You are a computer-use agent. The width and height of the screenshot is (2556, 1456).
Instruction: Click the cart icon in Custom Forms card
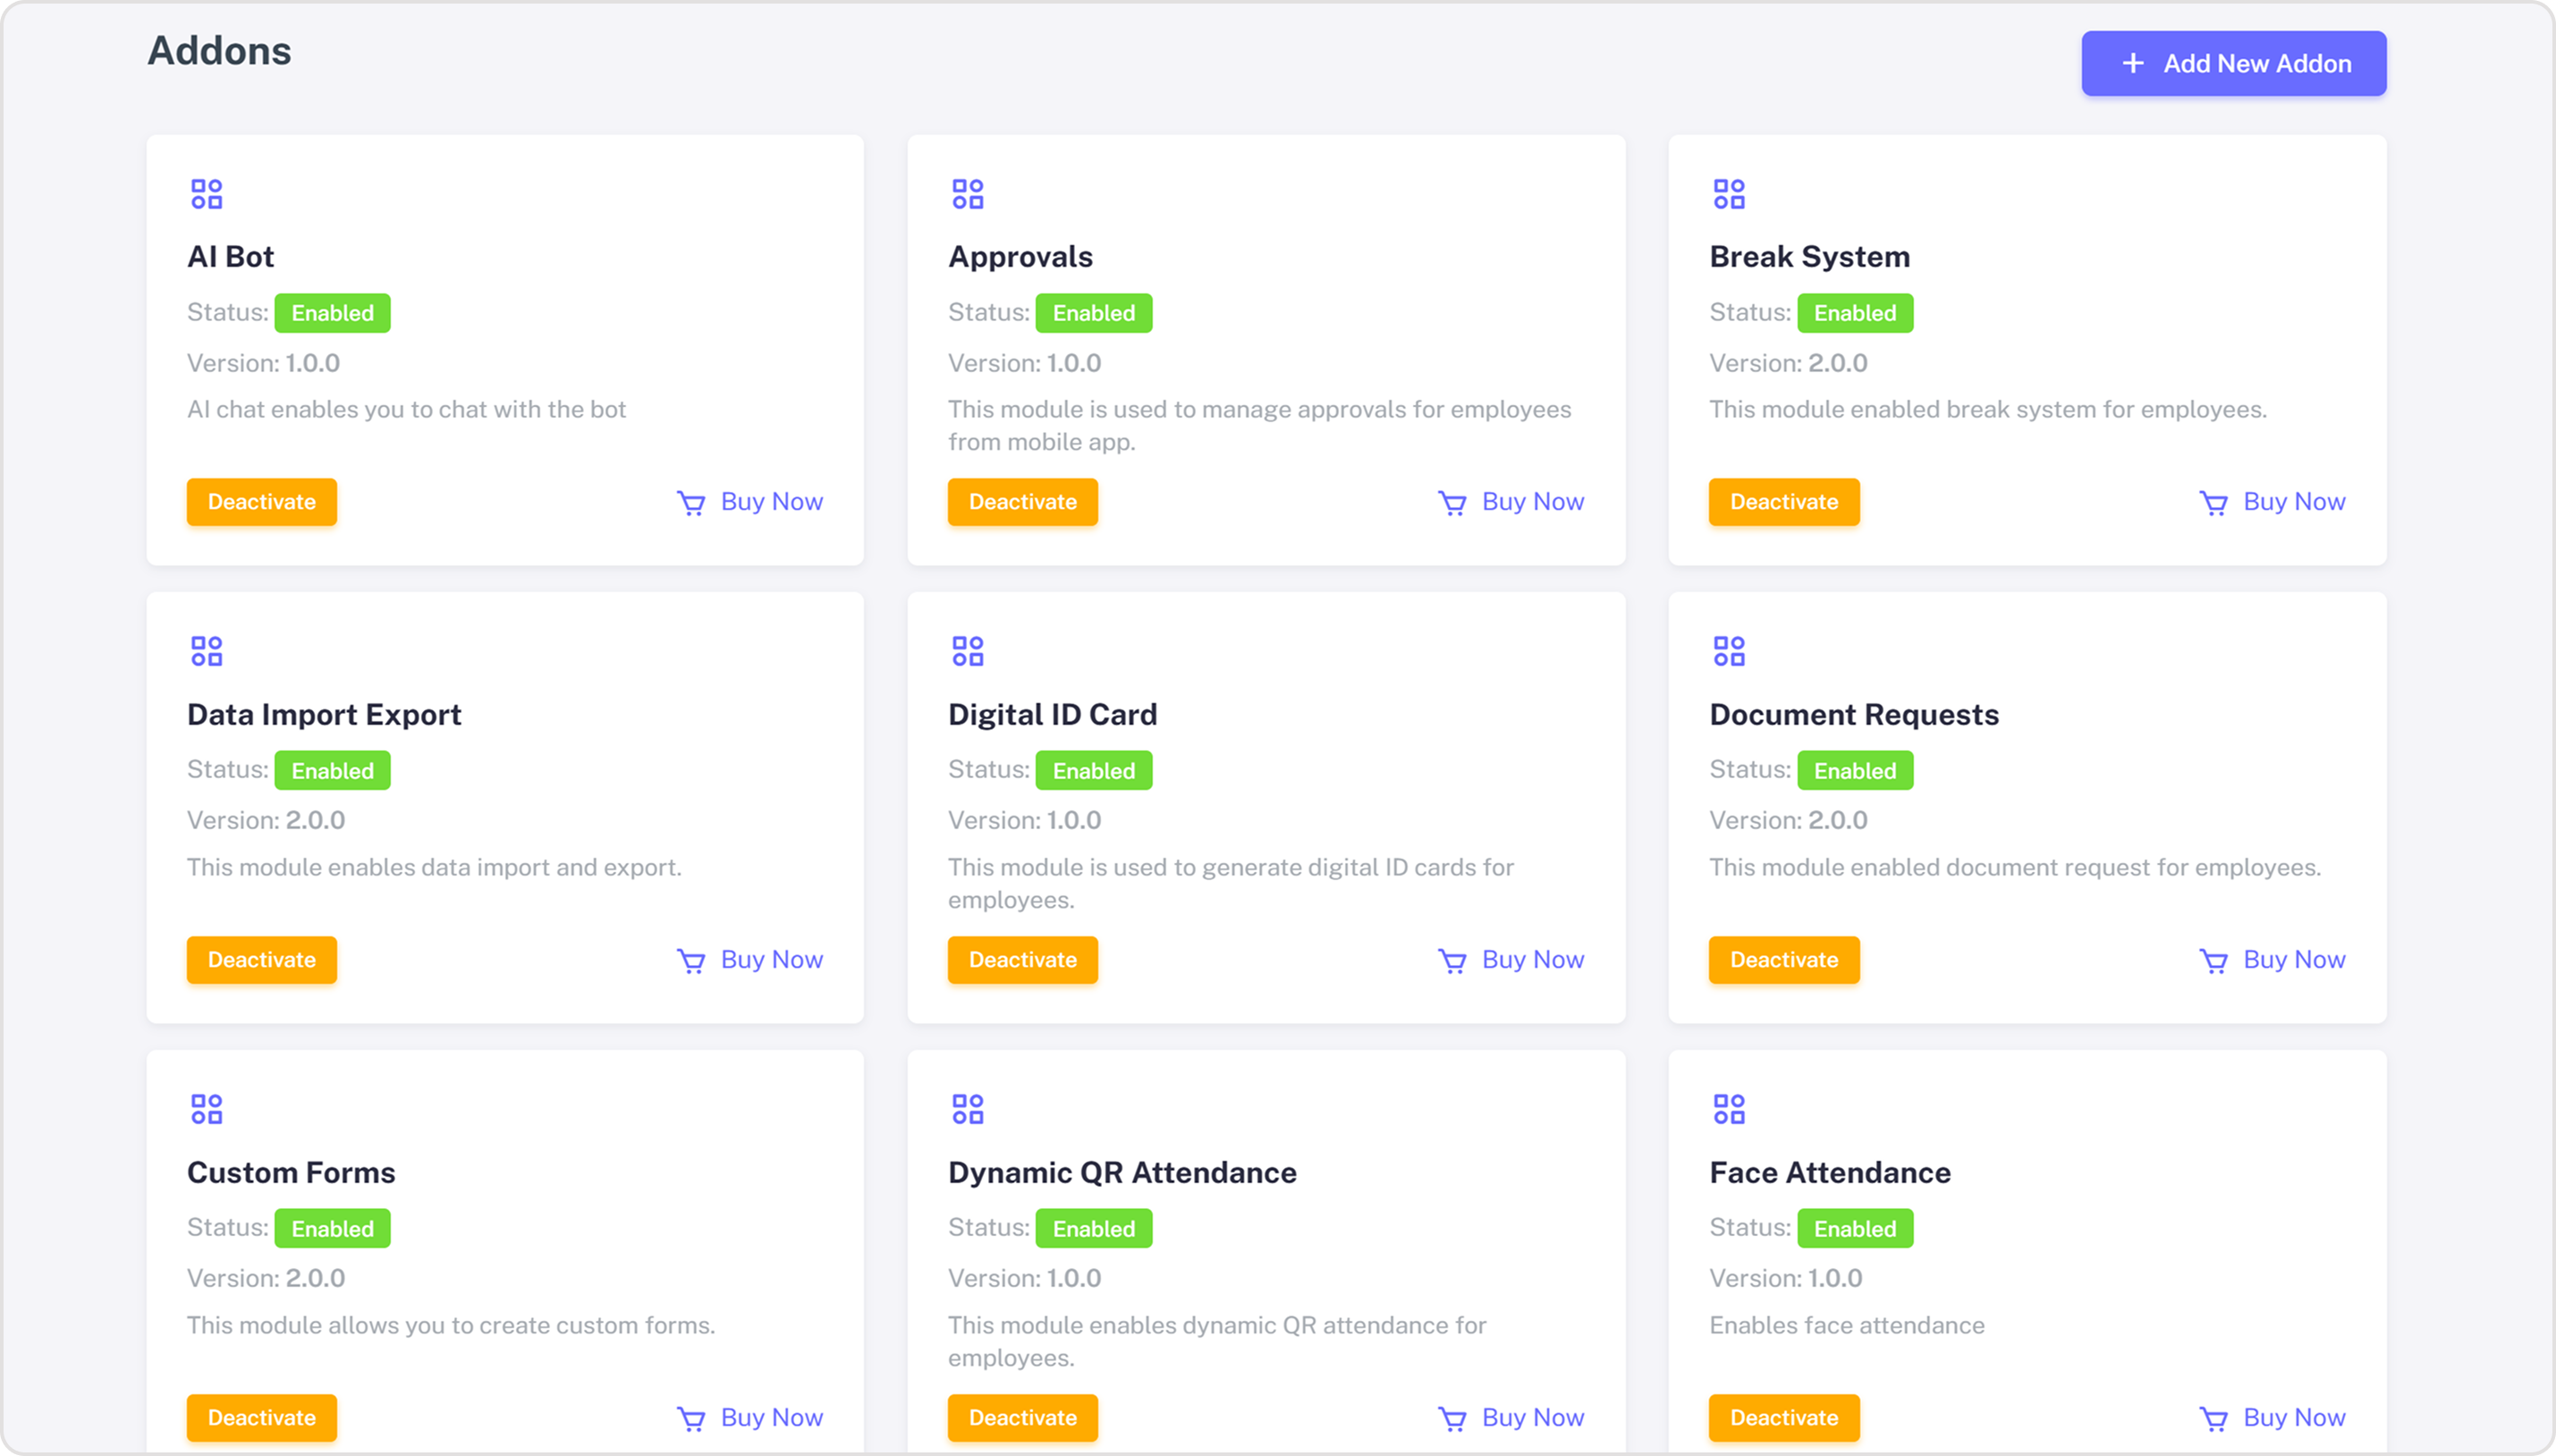pyautogui.click(x=691, y=1419)
